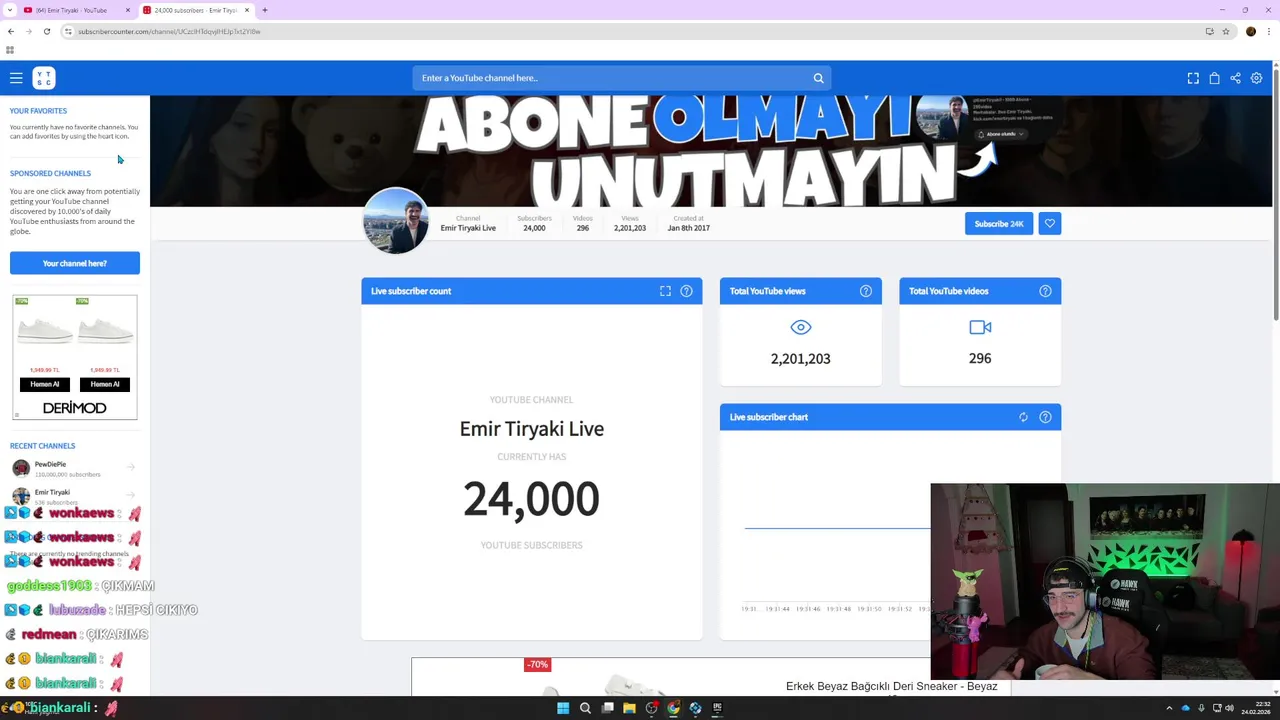Open the Windows Start menu

pyautogui.click(x=563, y=708)
